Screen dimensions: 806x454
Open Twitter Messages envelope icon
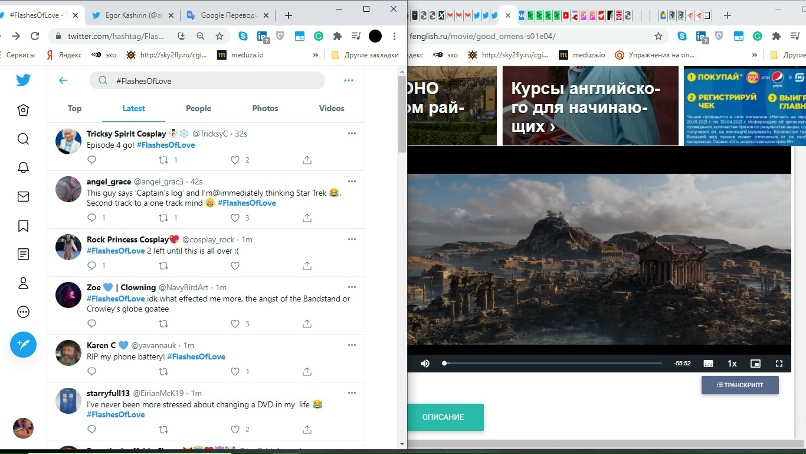pos(23,197)
